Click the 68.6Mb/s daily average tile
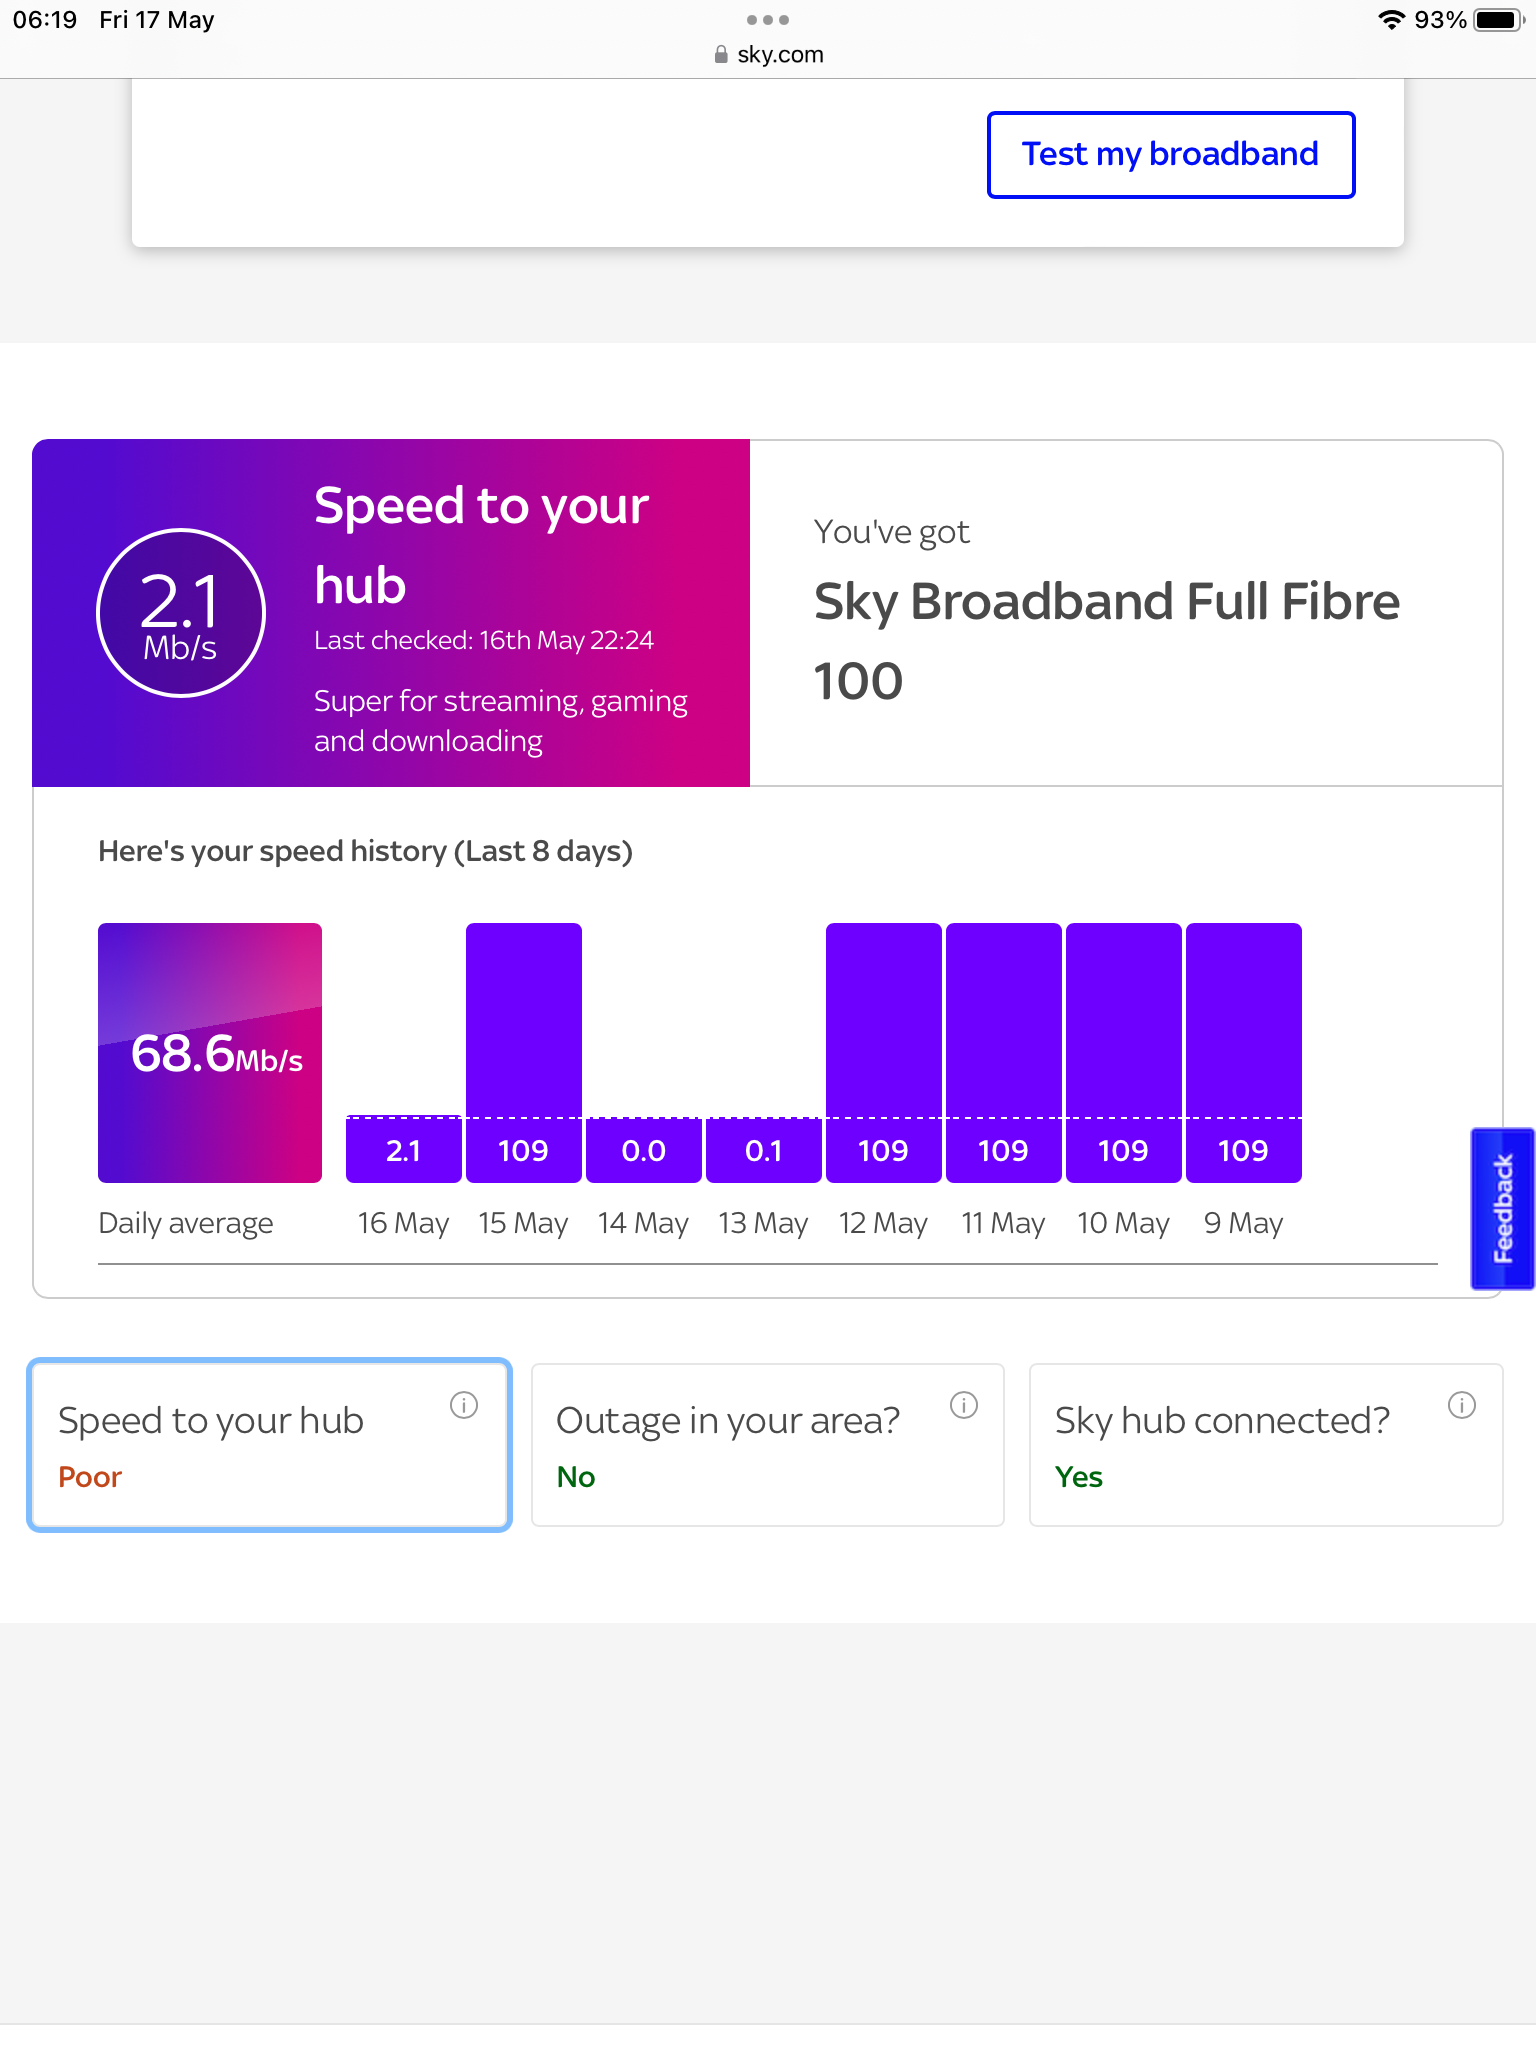This screenshot has width=1536, height=2048. tap(210, 1052)
